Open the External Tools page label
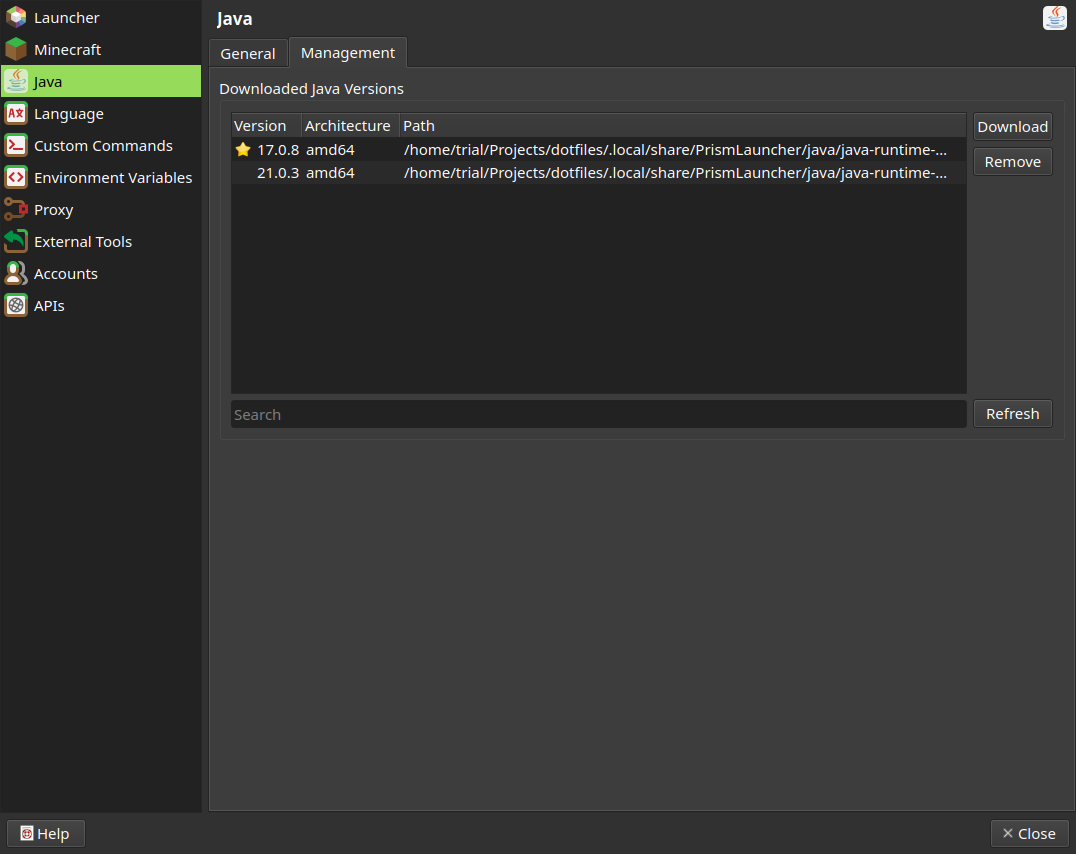 83,242
